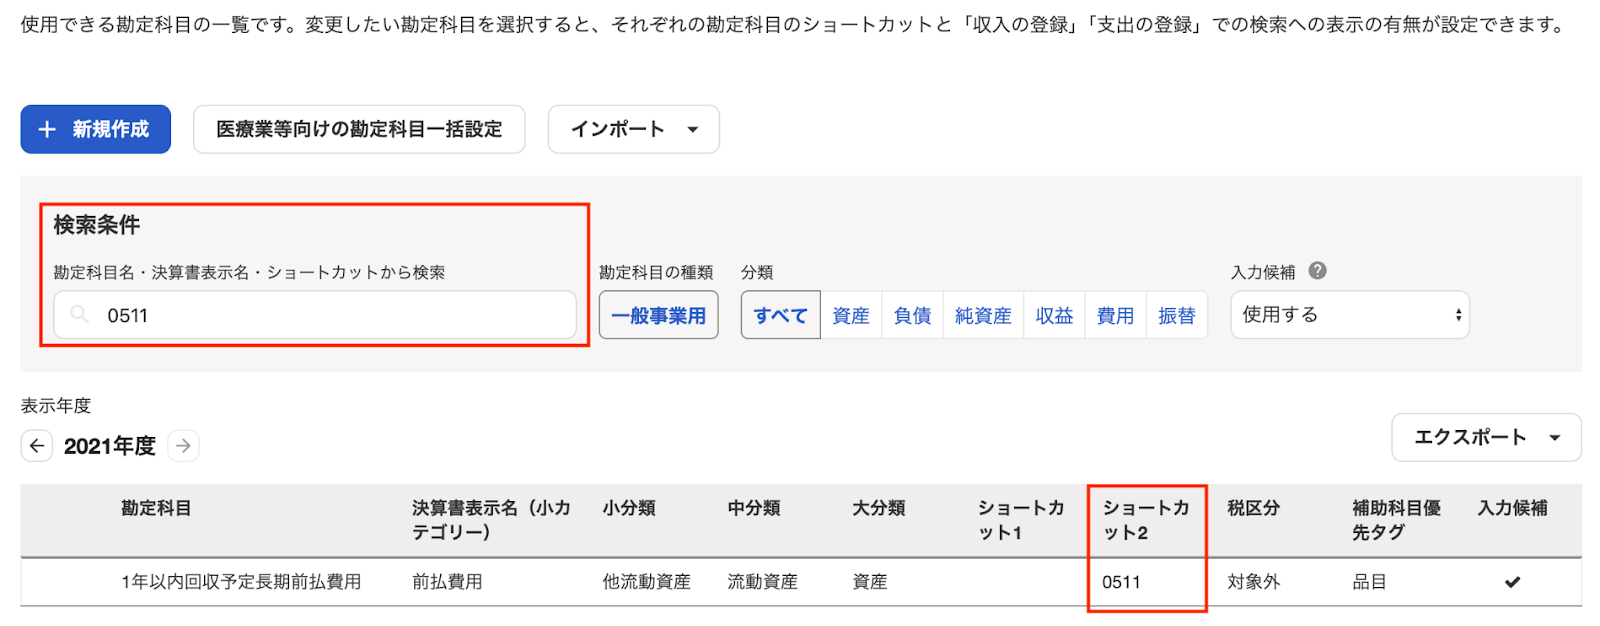Open the 入力候補 help question-mark icon

[1317, 271]
